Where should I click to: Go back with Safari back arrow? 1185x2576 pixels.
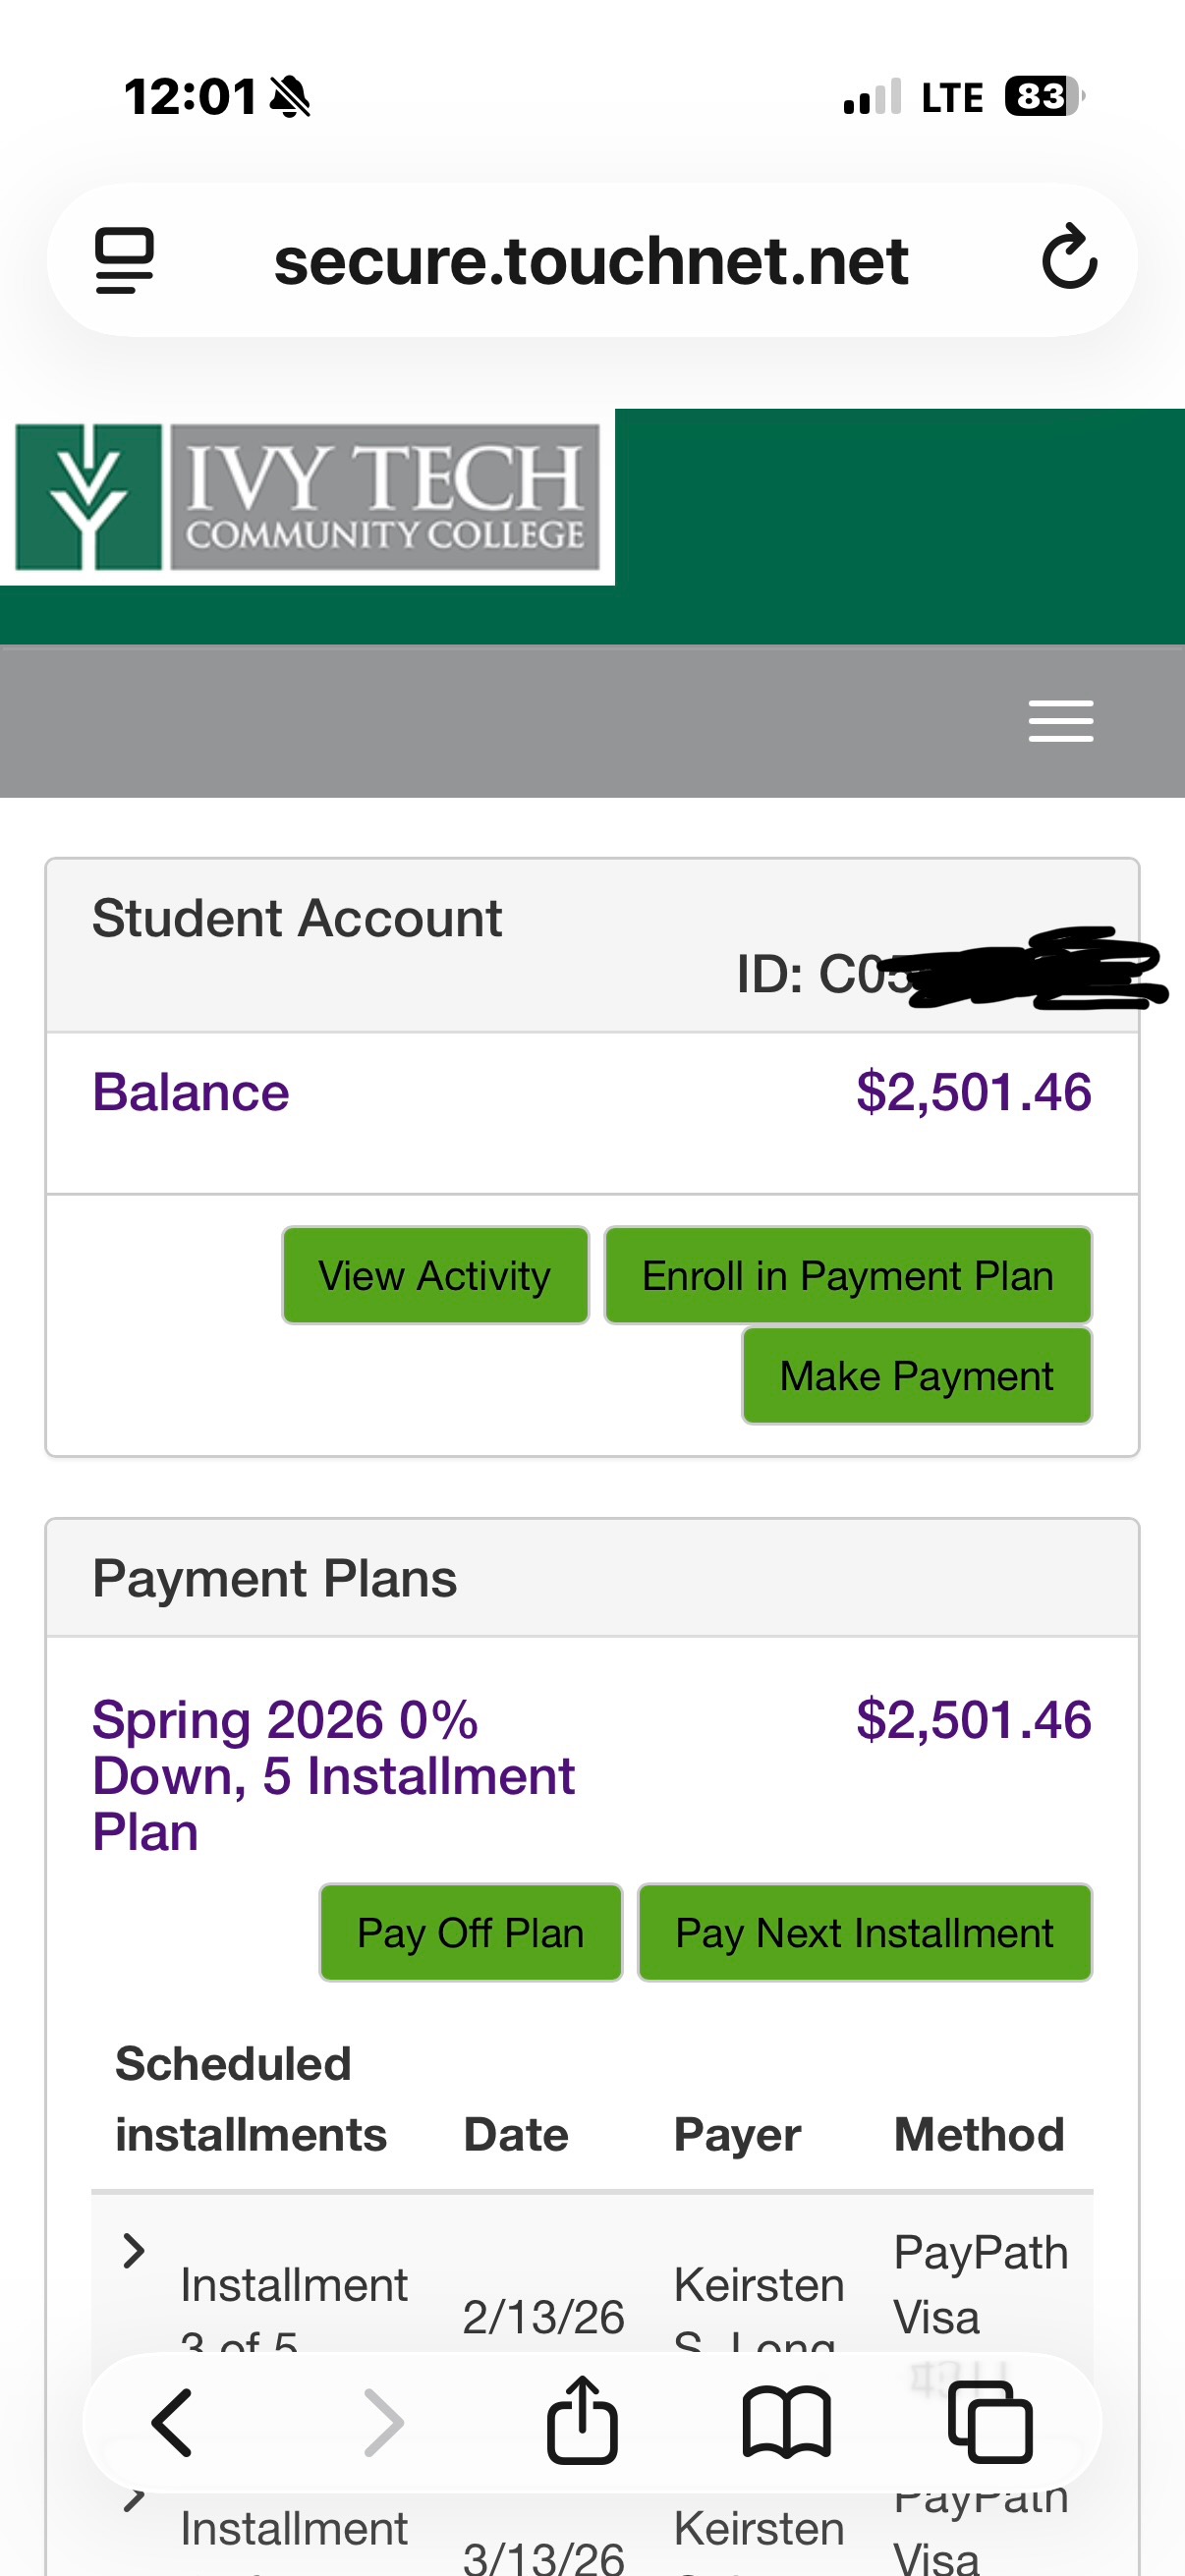click(172, 2422)
